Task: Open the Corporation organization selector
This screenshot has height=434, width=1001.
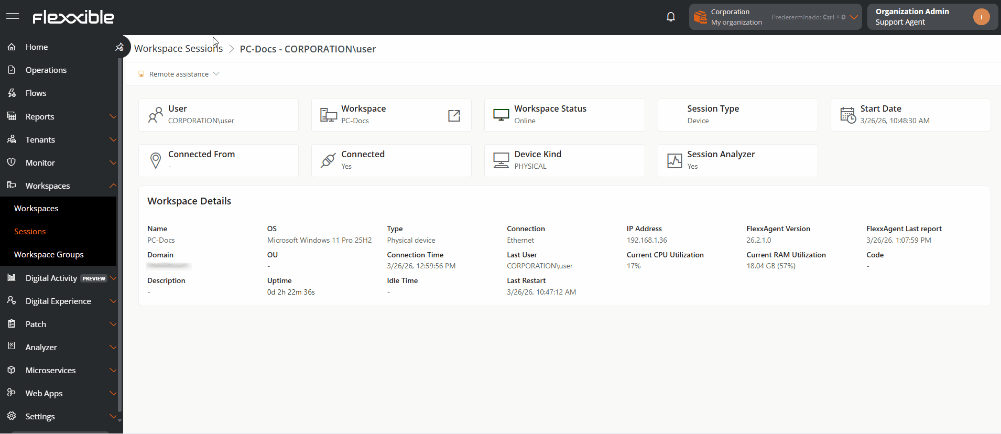Action: click(774, 17)
